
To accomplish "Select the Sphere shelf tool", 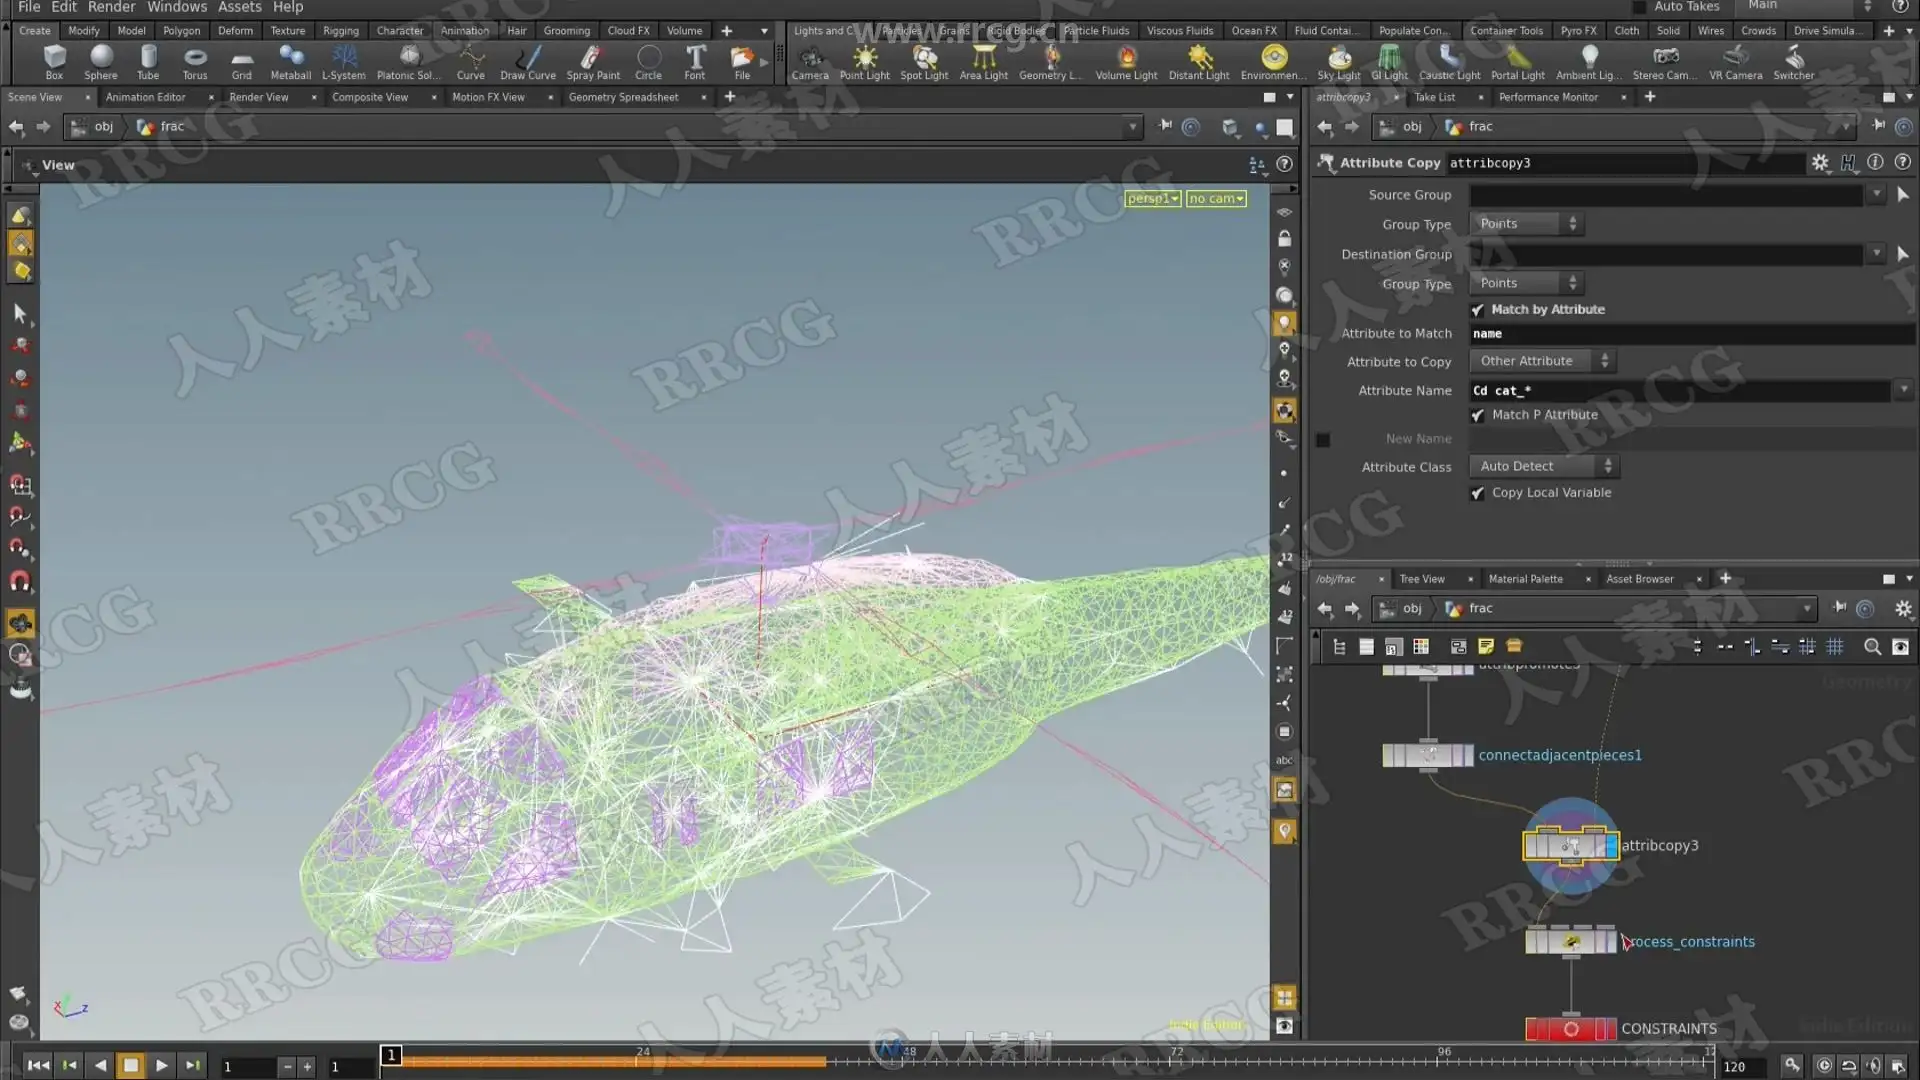I will tap(100, 61).
